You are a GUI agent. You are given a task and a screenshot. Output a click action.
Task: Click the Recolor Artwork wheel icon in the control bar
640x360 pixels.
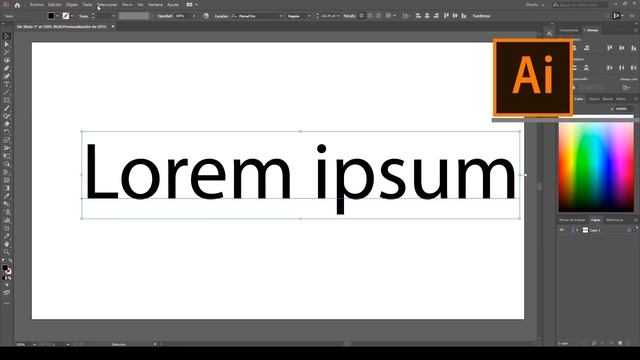click(x=206, y=16)
